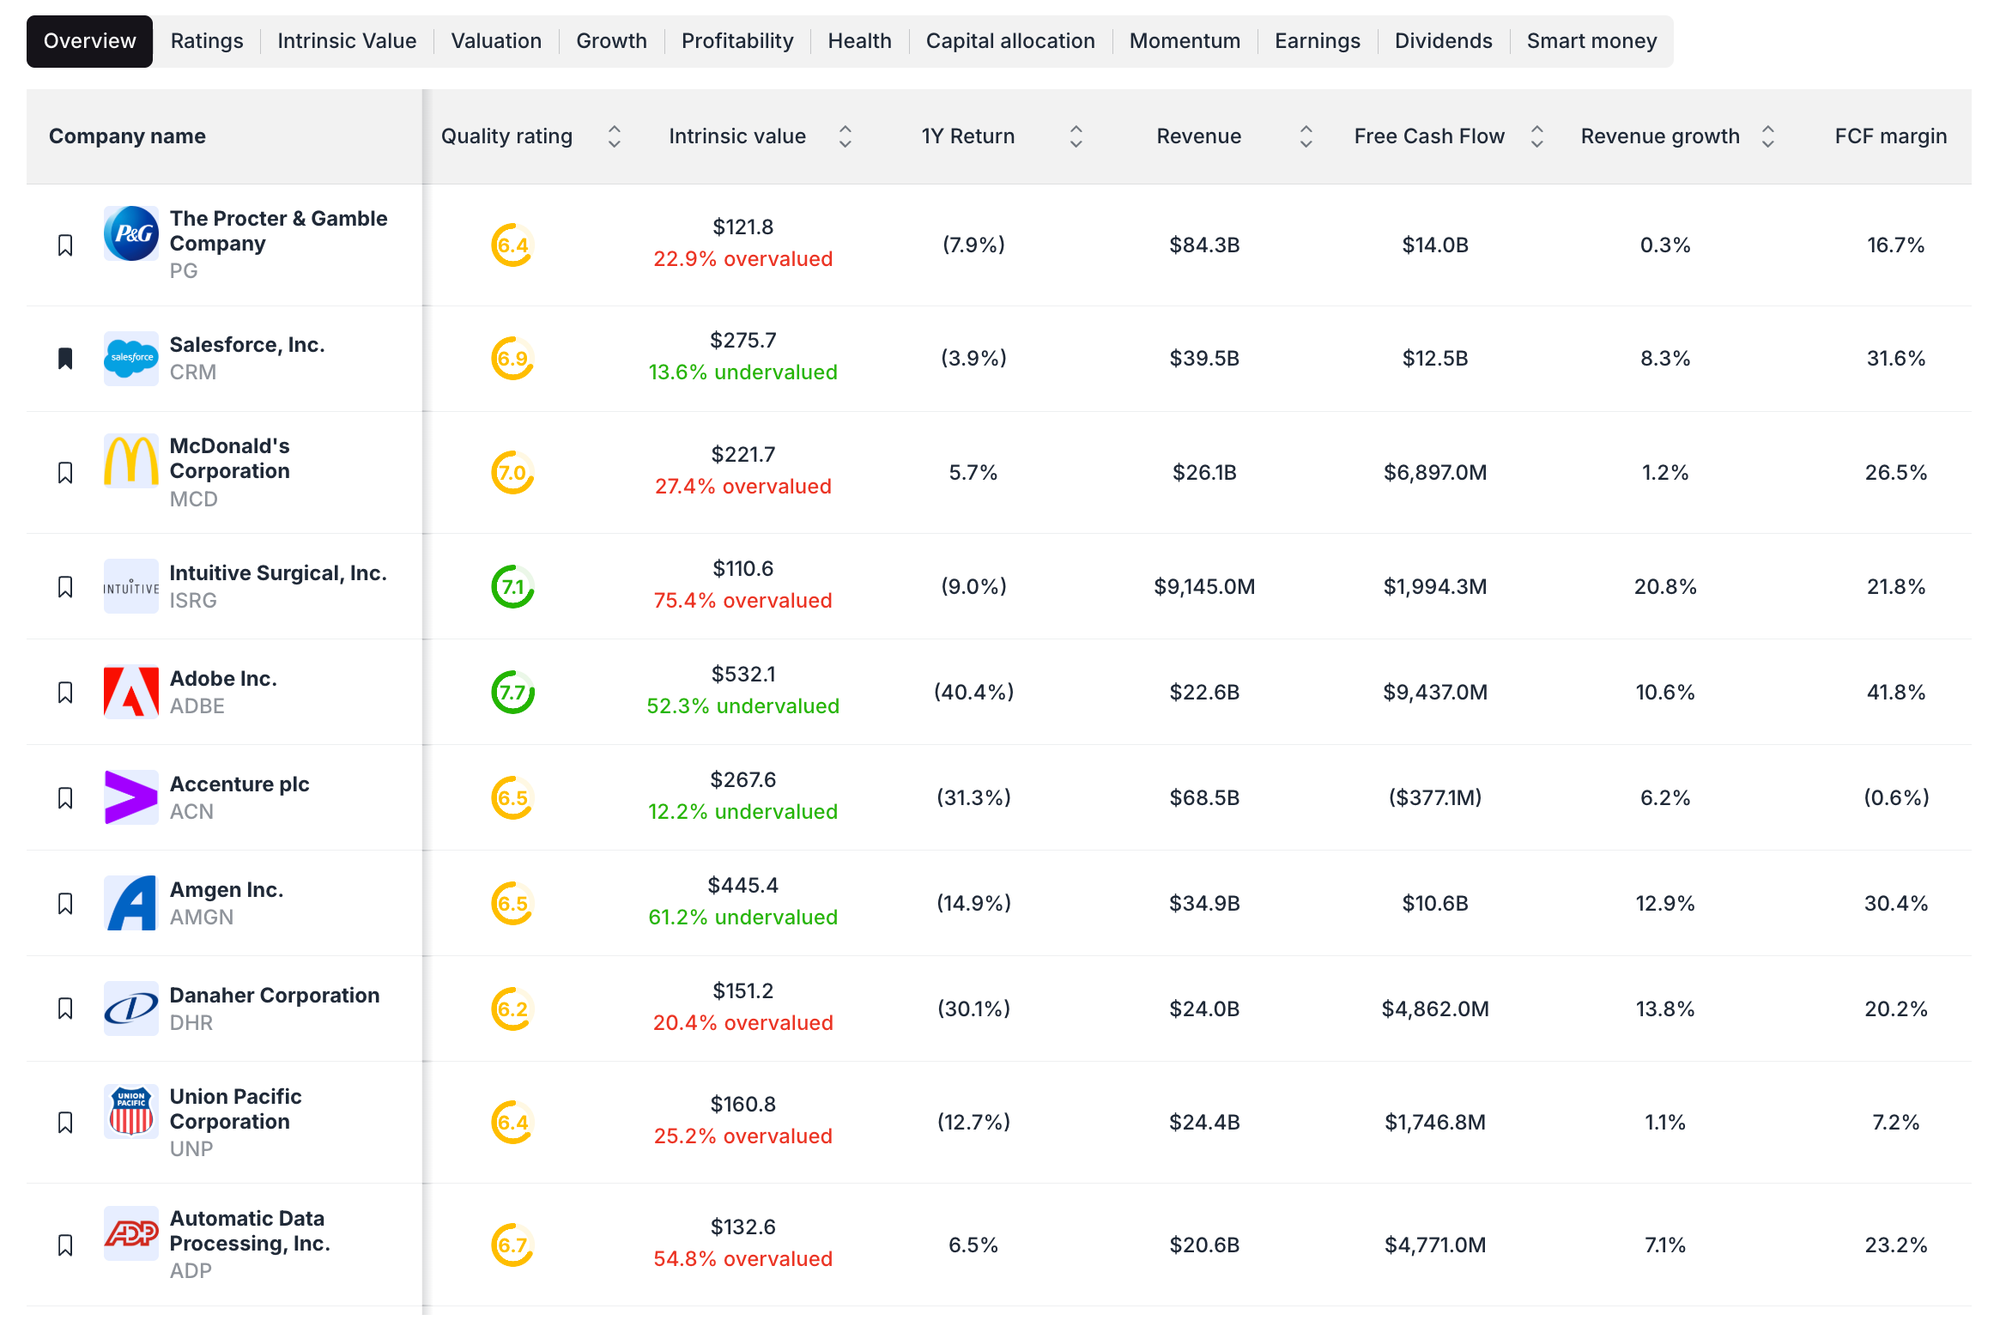The image size is (2000, 1320).
Task: Click the Company name column header
Action: tap(127, 136)
